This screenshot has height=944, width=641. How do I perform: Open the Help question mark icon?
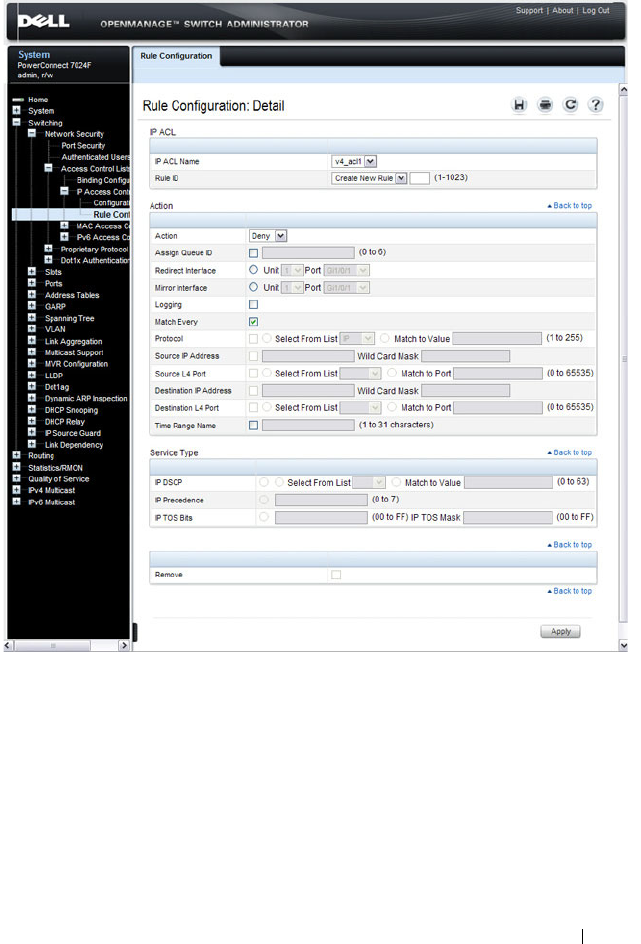(x=595, y=105)
